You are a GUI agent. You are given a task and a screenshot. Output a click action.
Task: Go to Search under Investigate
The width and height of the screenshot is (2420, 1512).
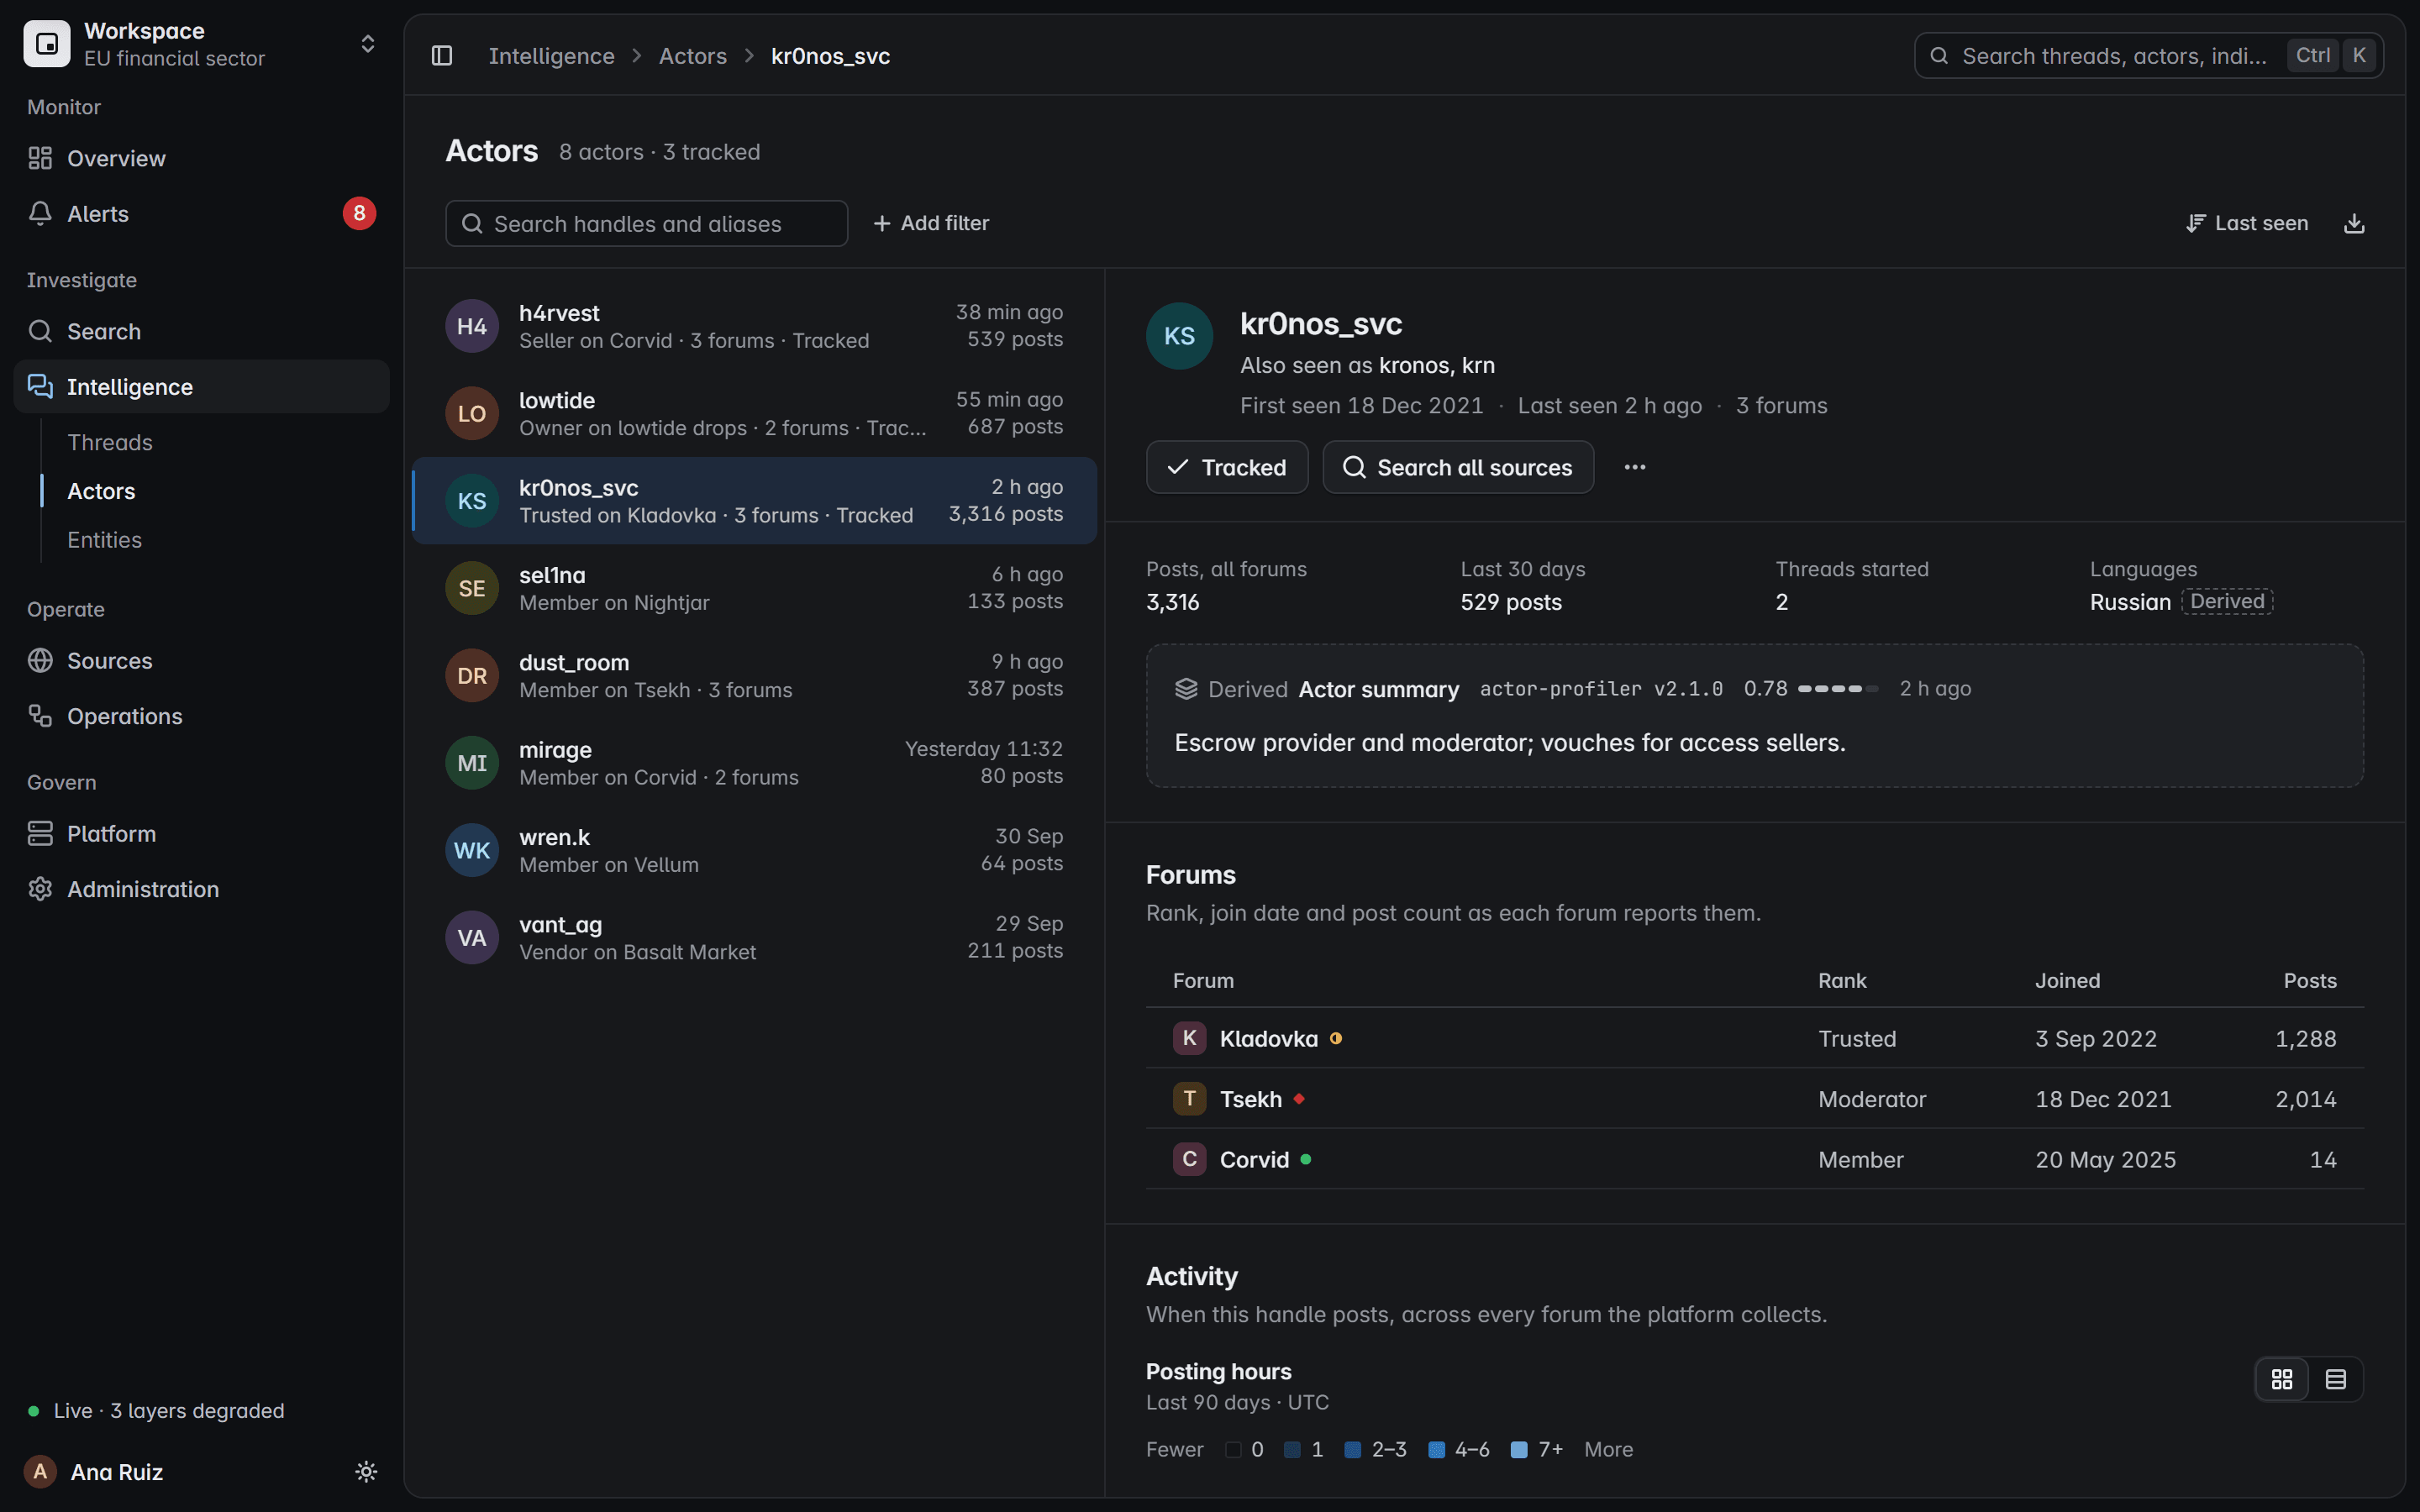coord(201,331)
